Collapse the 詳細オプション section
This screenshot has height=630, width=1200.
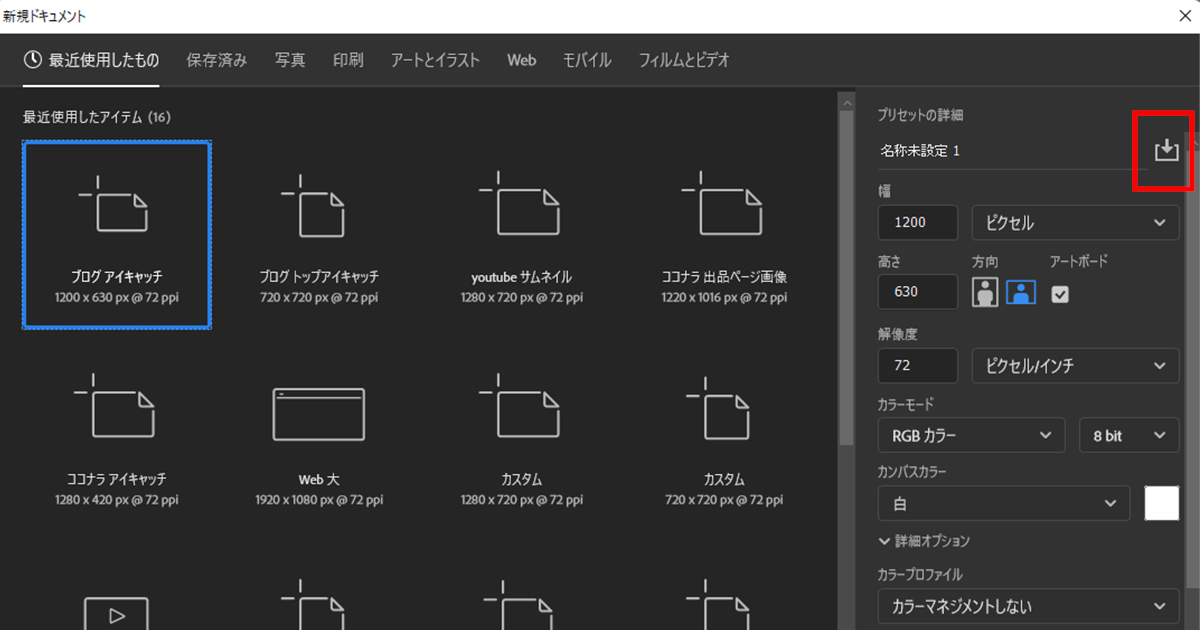[924, 541]
